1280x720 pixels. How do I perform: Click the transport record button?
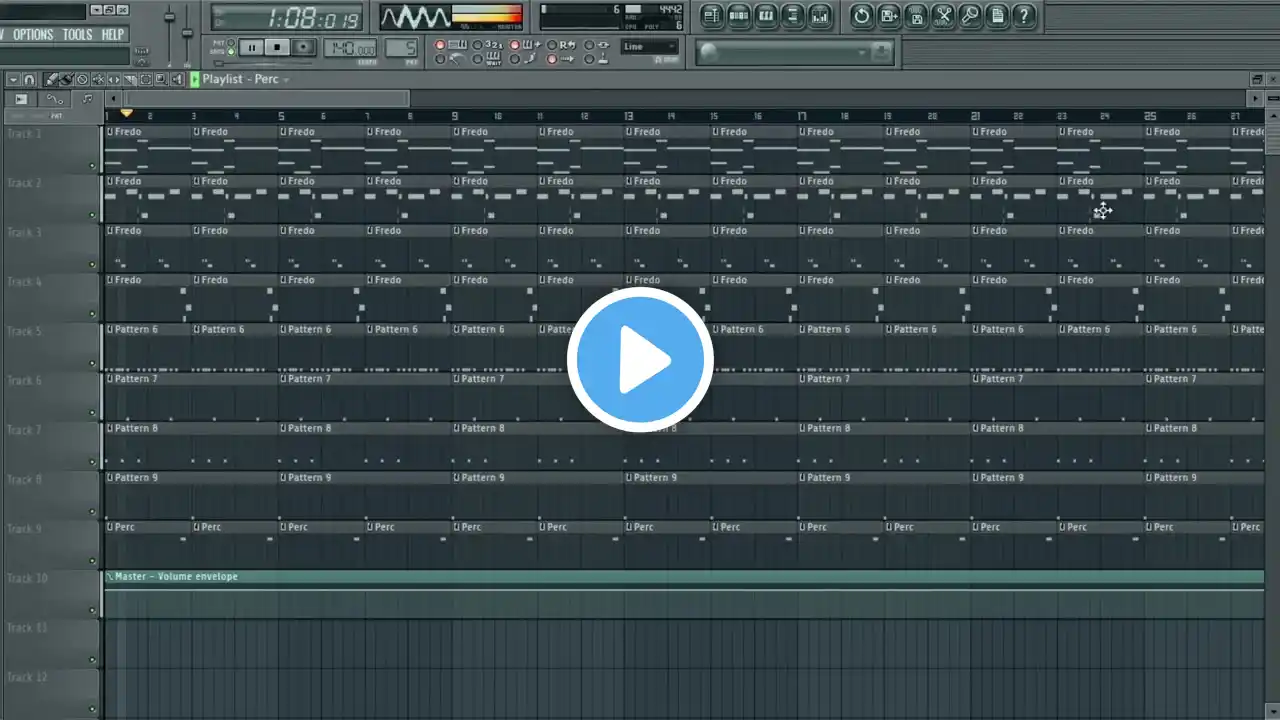click(303, 47)
